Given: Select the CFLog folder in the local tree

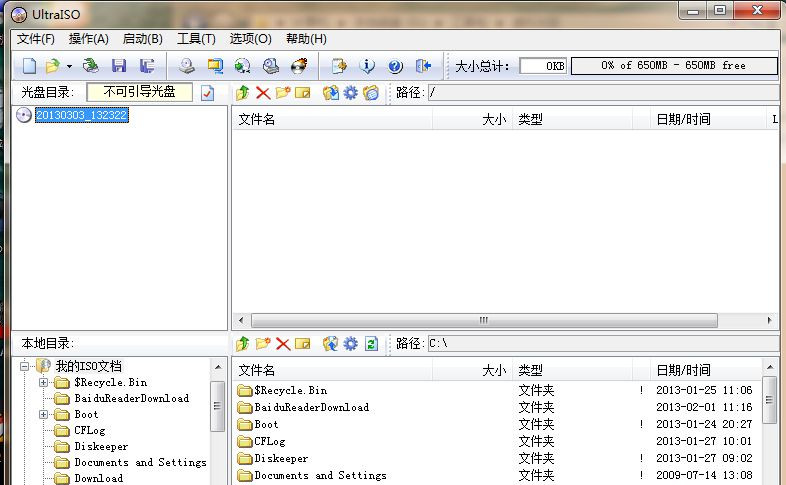Looking at the screenshot, I should click(x=90, y=430).
